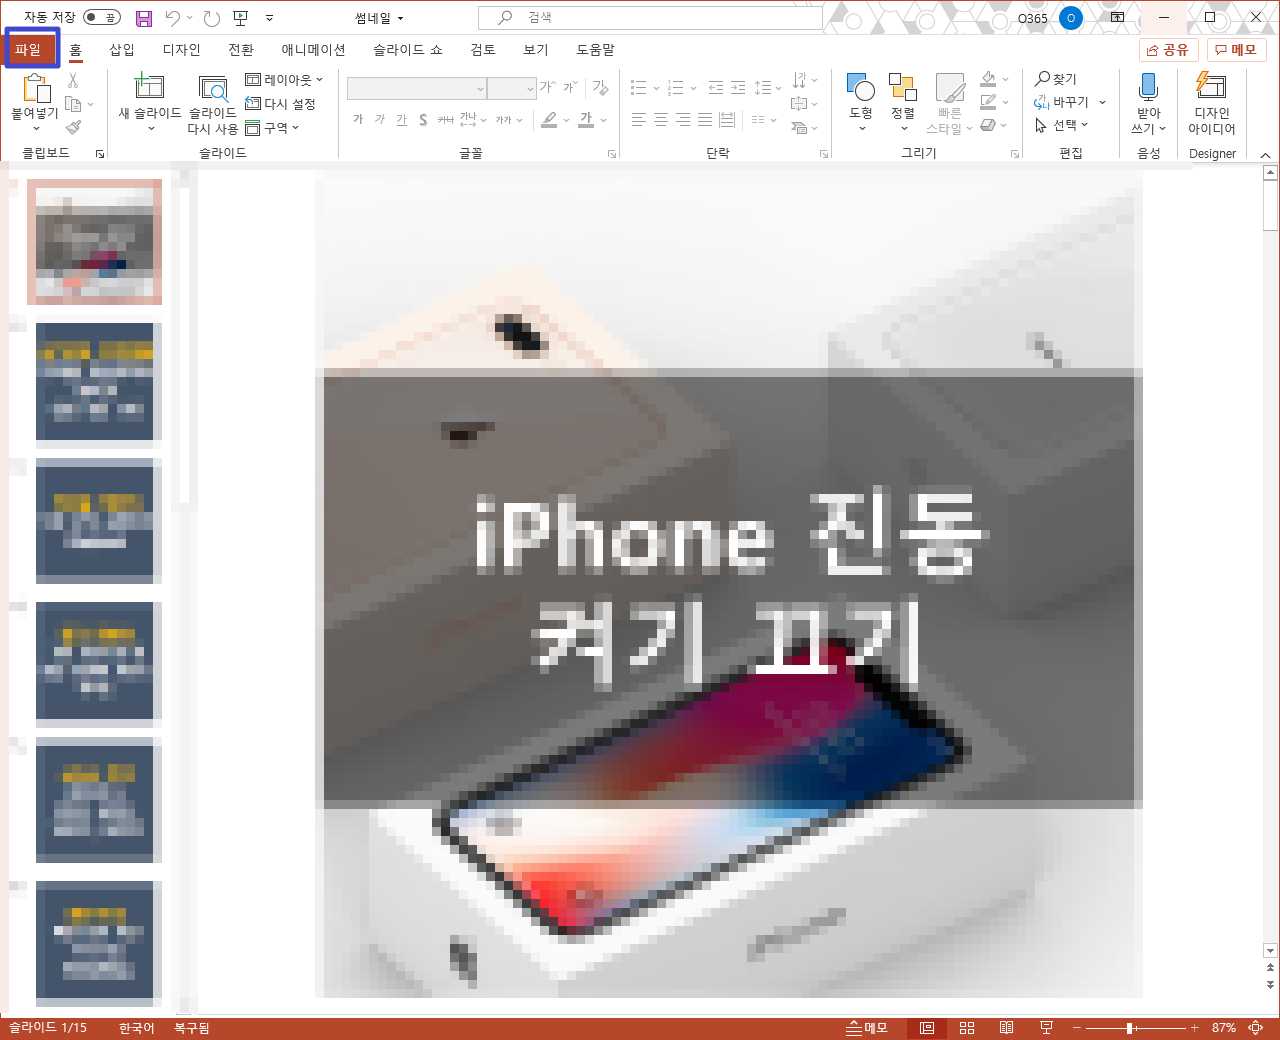Click the Slide Sorter view icon

click(x=967, y=1028)
